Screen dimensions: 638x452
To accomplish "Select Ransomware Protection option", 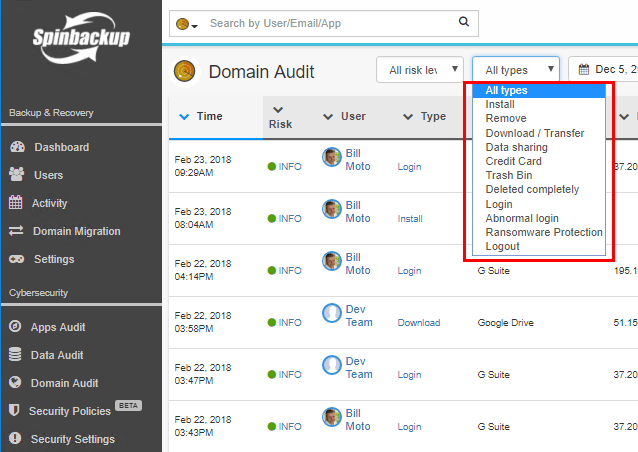I will point(539,232).
